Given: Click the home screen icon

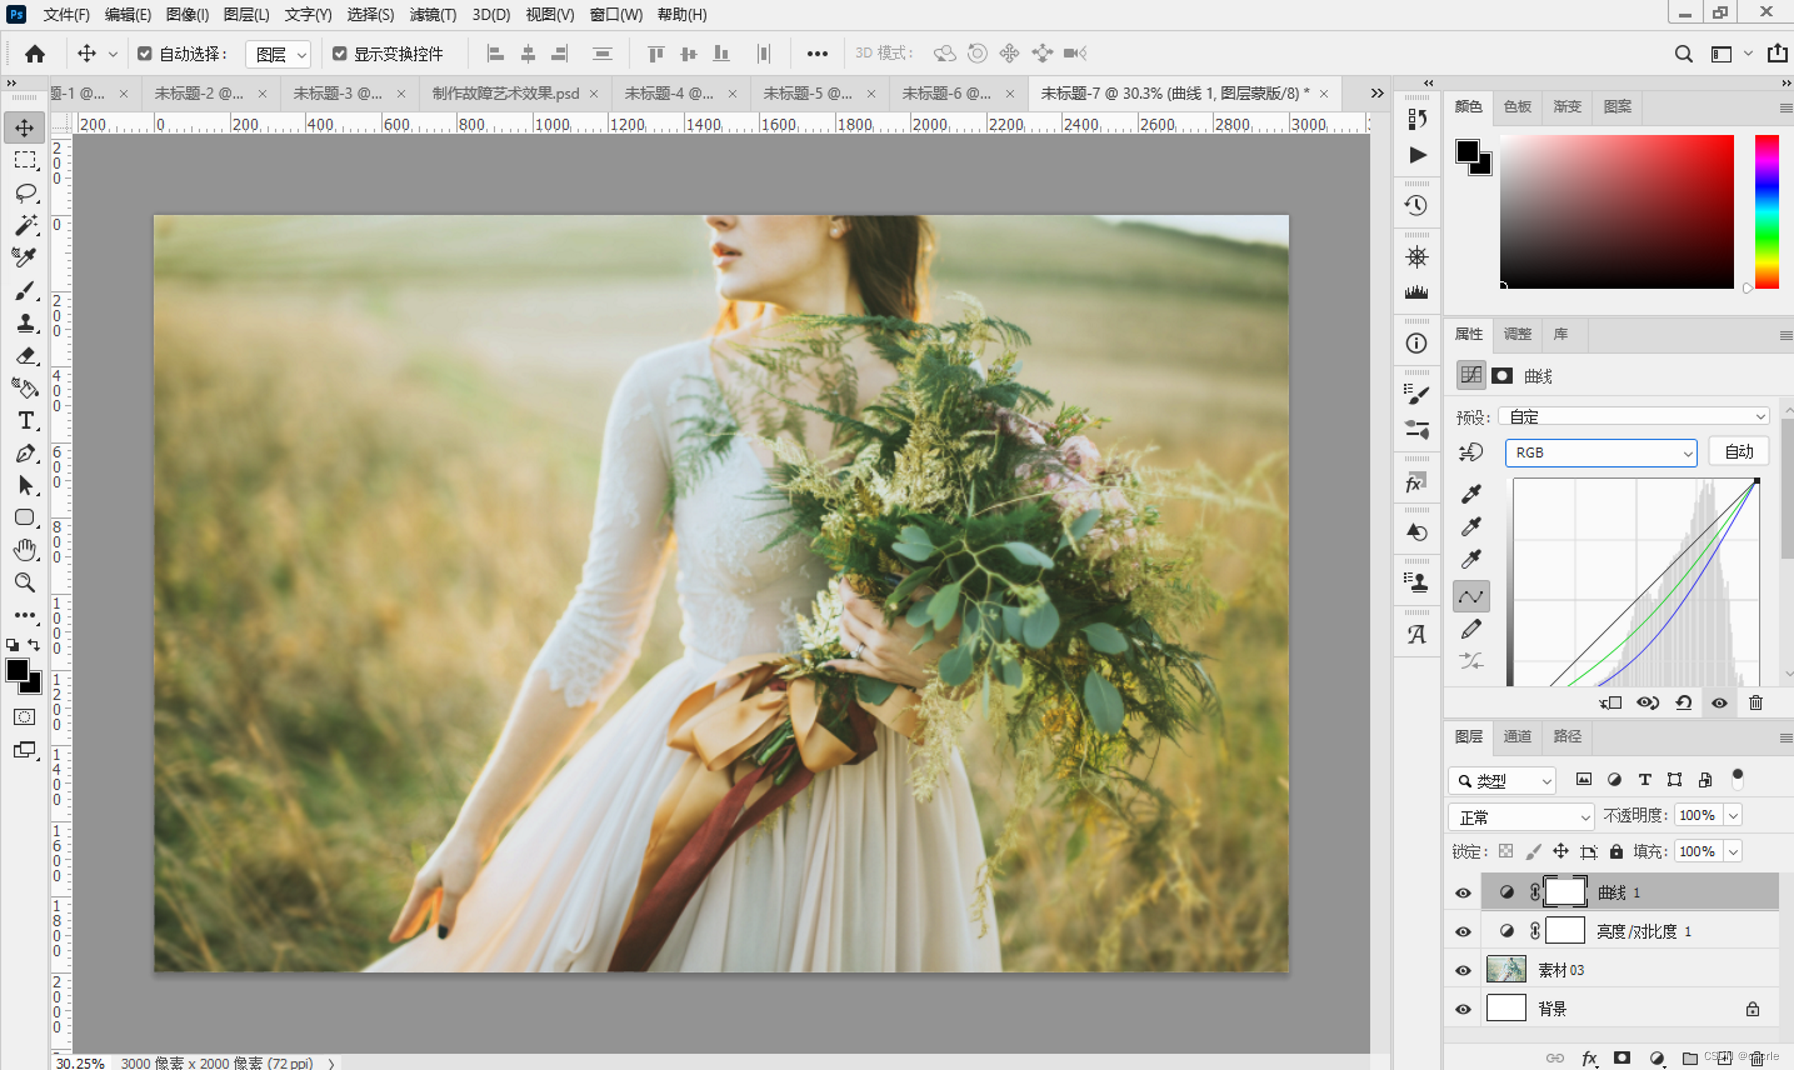Looking at the screenshot, I should 35,54.
